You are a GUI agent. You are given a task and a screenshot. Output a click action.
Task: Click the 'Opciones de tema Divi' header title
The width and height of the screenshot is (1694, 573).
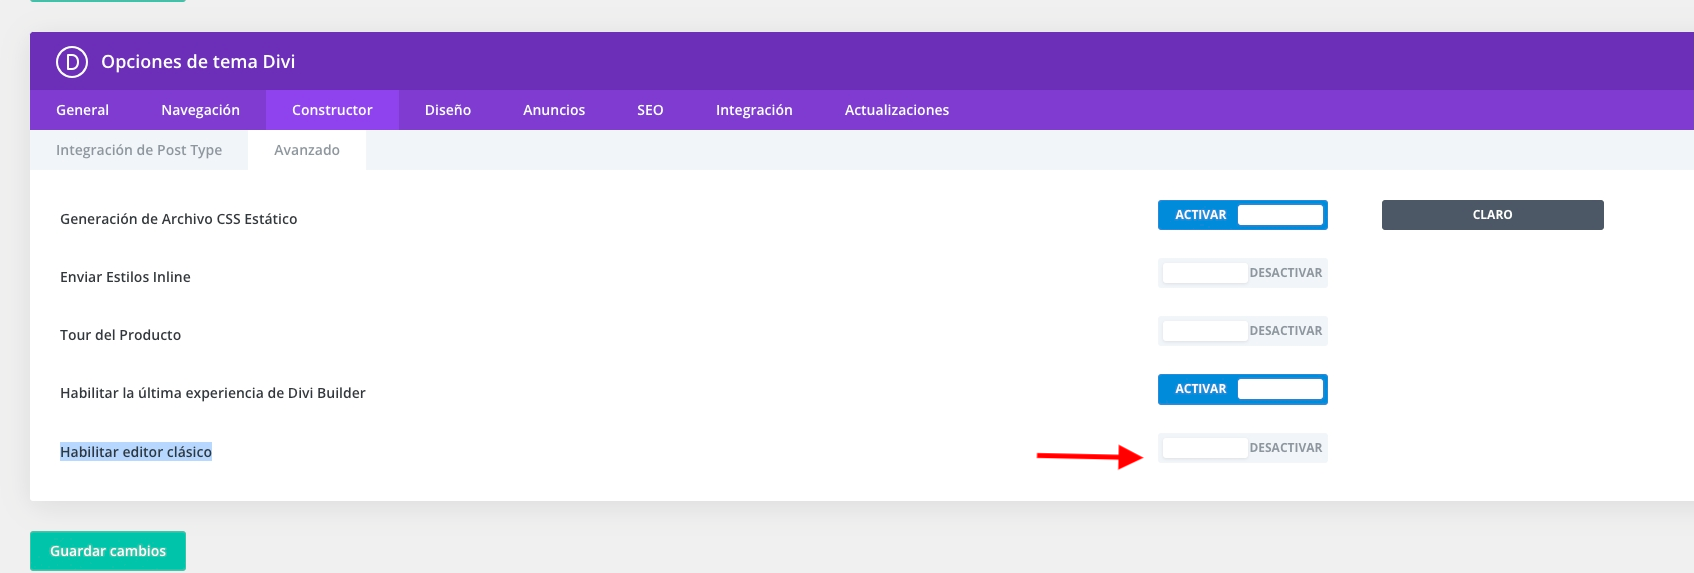pos(198,62)
